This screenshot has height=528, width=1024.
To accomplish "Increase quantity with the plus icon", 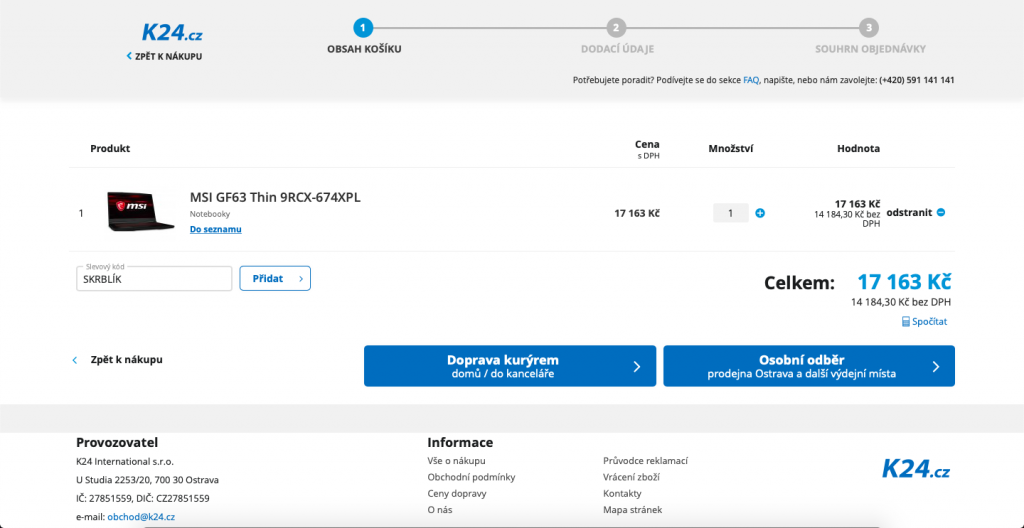I will (x=760, y=213).
